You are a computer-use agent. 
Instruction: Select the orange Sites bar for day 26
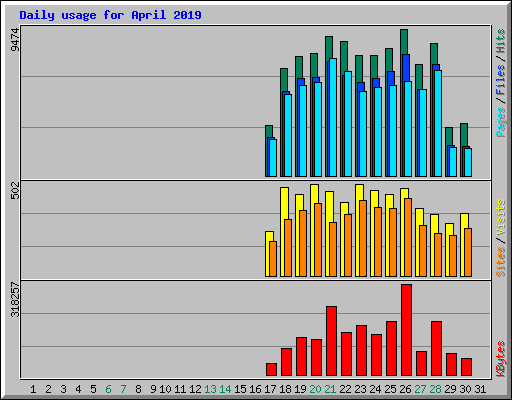[408, 237]
